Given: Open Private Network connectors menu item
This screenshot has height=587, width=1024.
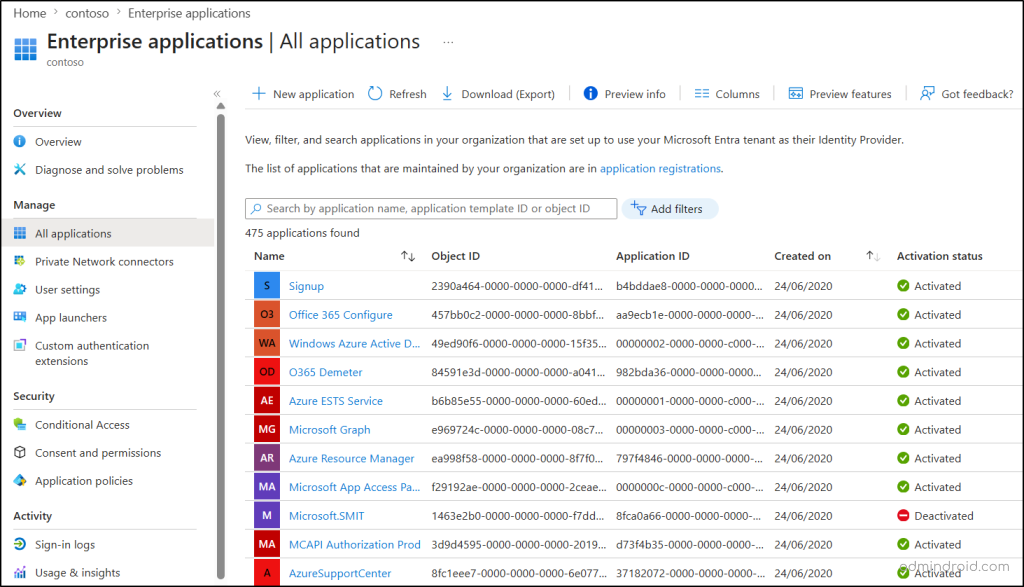Looking at the screenshot, I should [104, 261].
